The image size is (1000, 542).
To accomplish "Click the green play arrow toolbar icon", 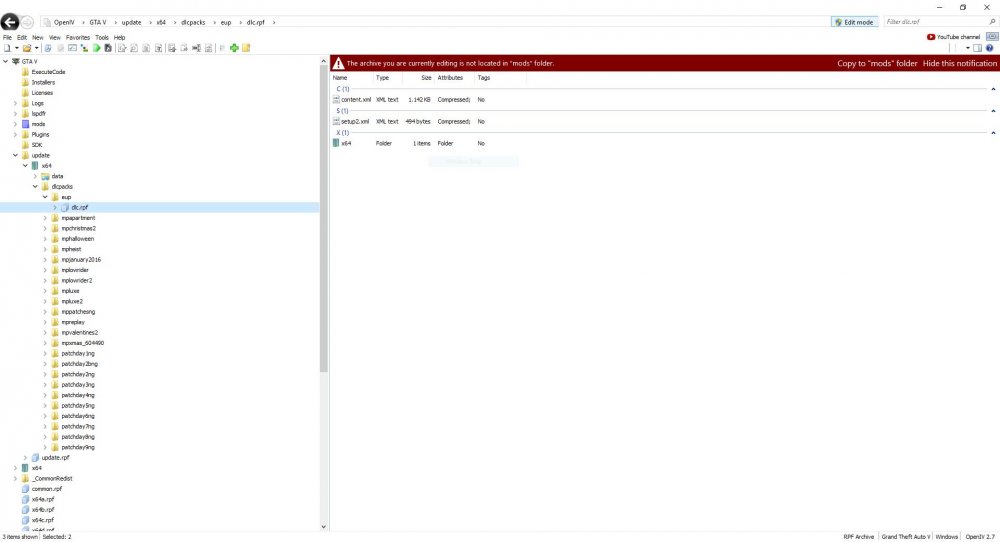I will pyautogui.click(x=96, y=48).
